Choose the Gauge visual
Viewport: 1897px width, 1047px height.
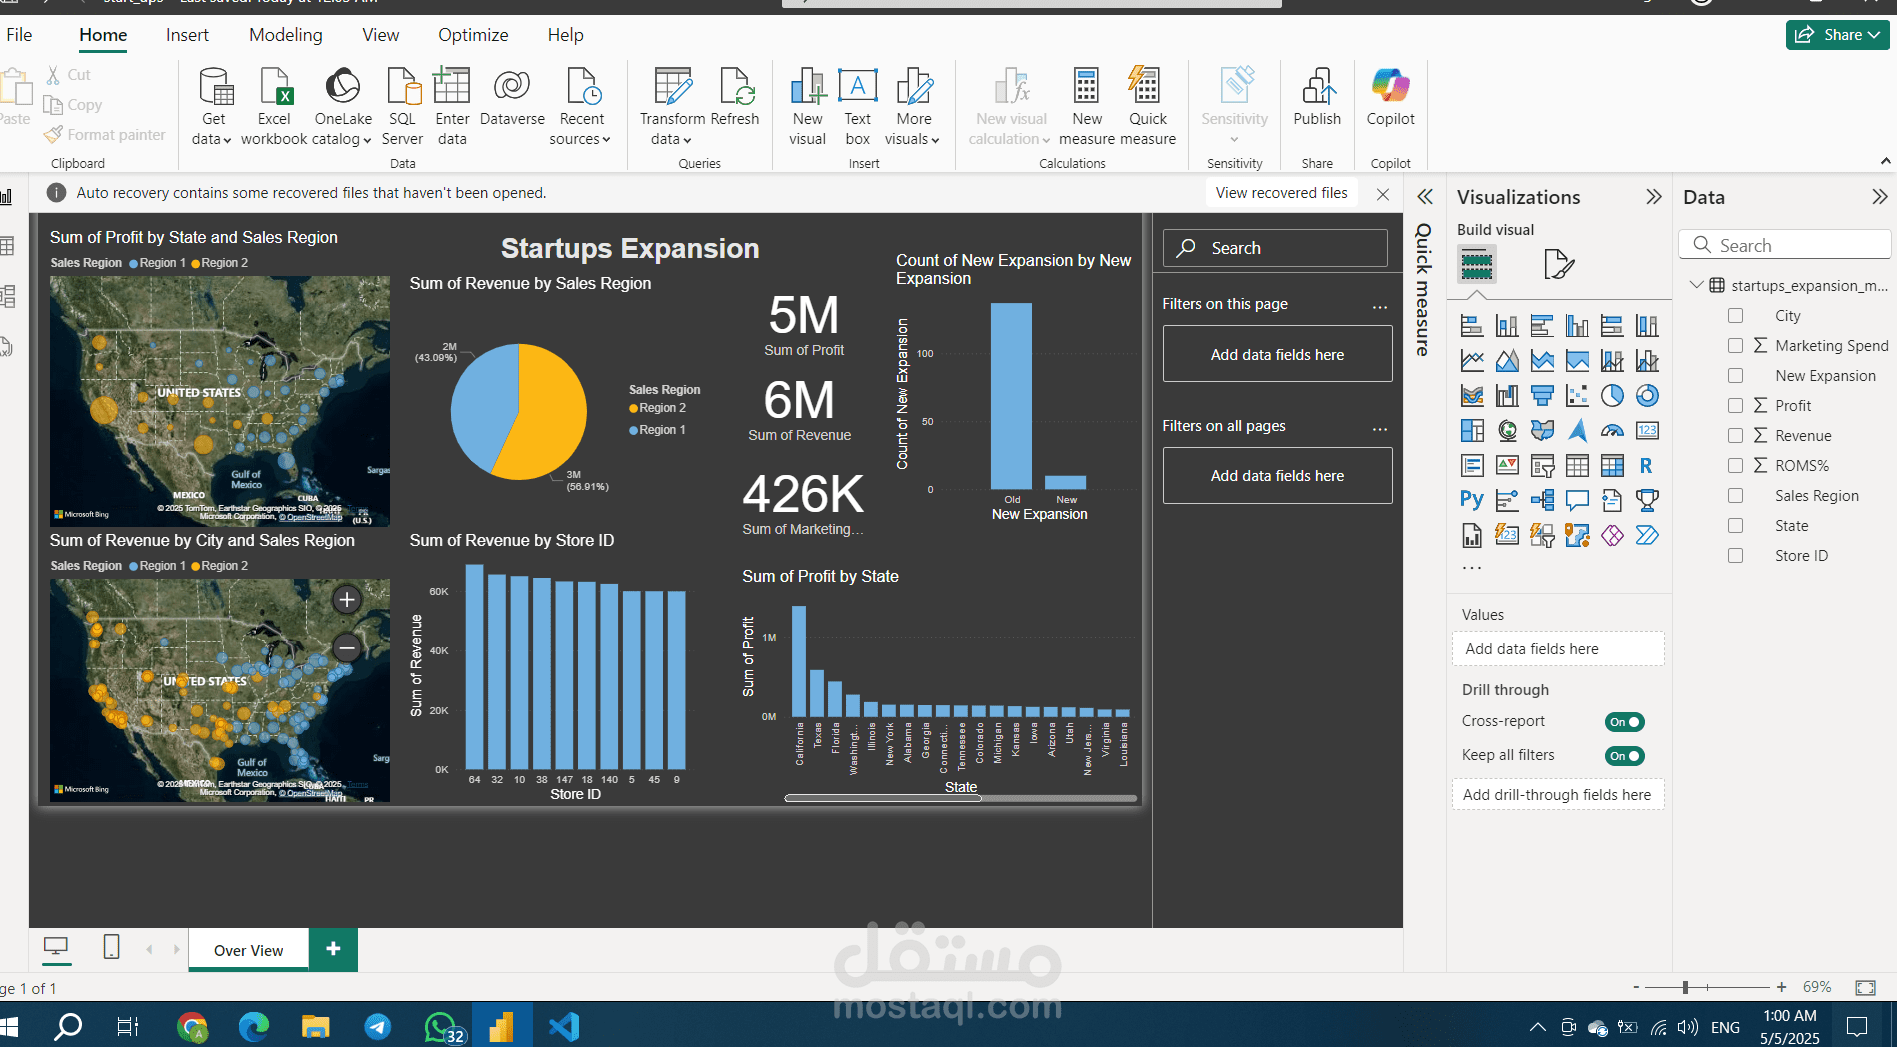point(1612,431)
